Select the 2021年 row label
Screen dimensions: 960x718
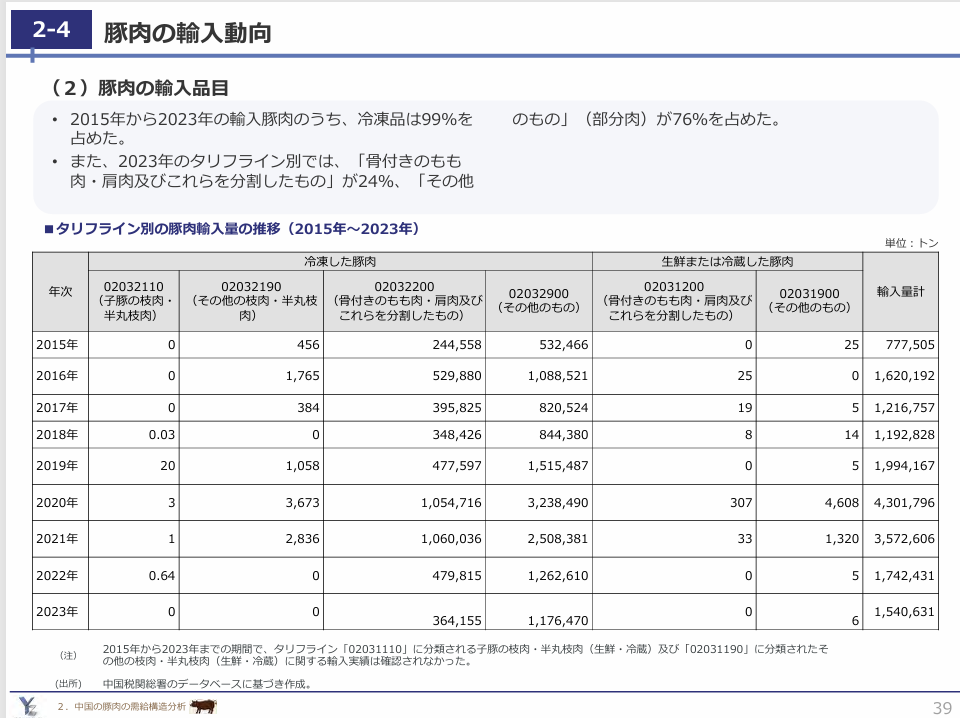(x=57, y=539)
